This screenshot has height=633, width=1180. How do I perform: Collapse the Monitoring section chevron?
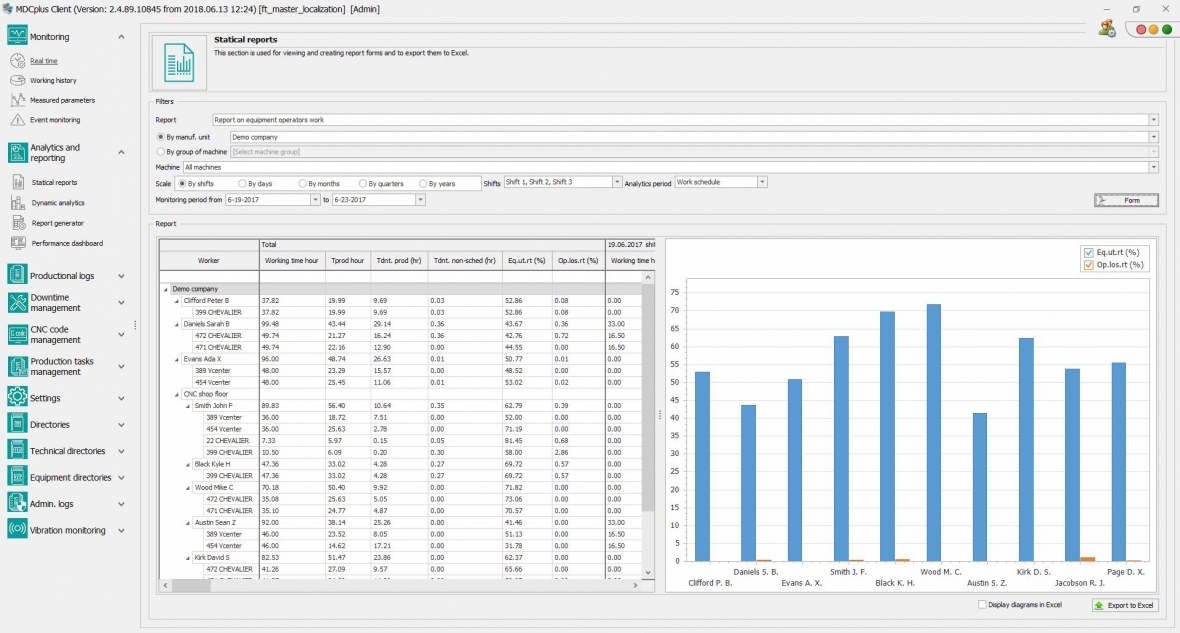pyautogui.click(x=121, y=36)
